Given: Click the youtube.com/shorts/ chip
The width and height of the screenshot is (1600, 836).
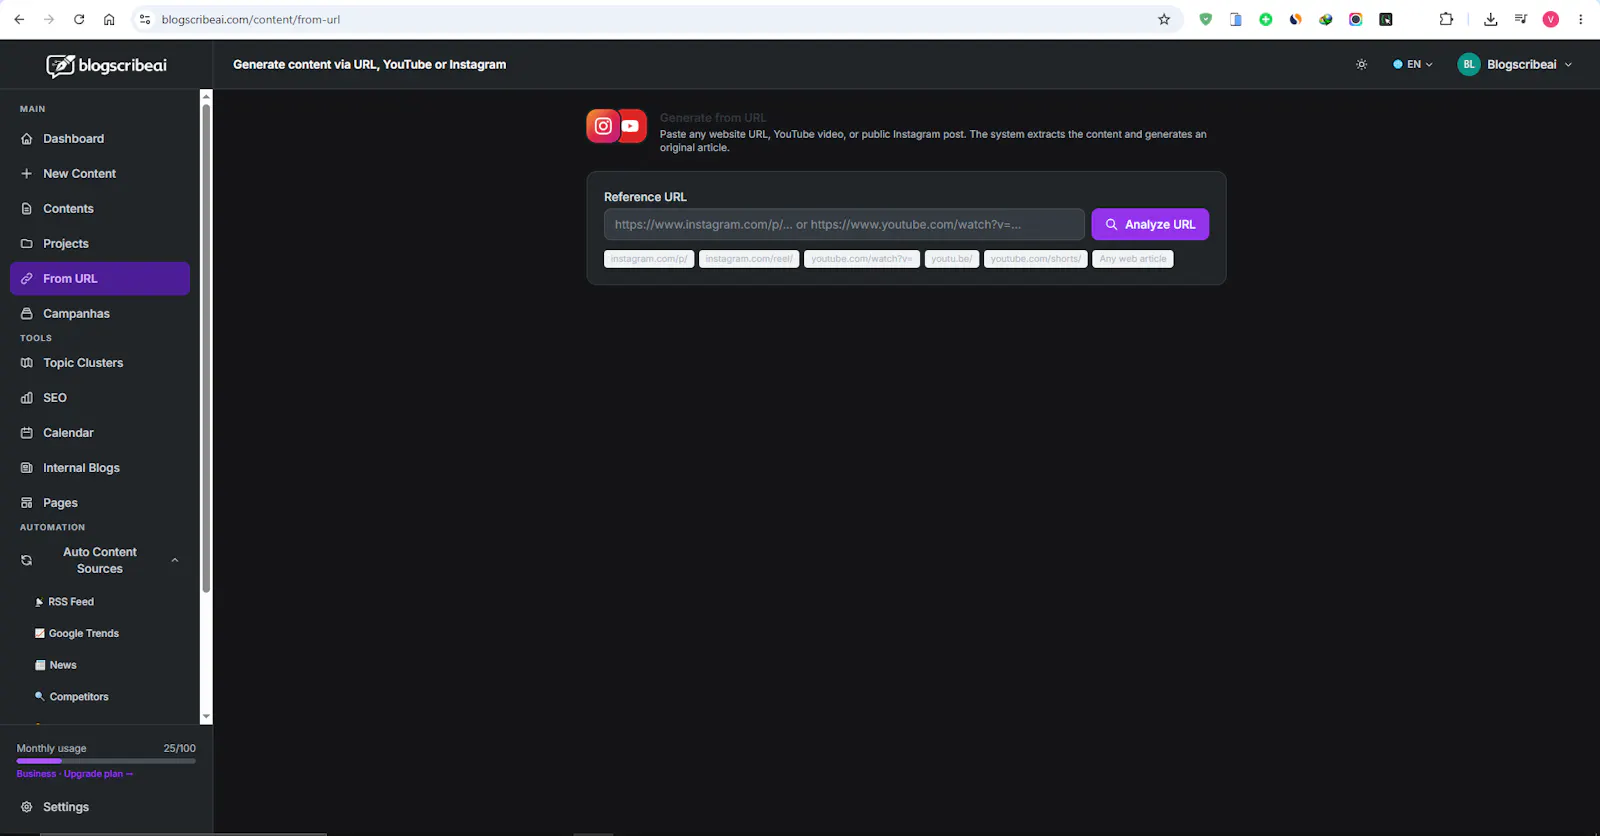Looking at the screenshot, I should (1036, 259).
